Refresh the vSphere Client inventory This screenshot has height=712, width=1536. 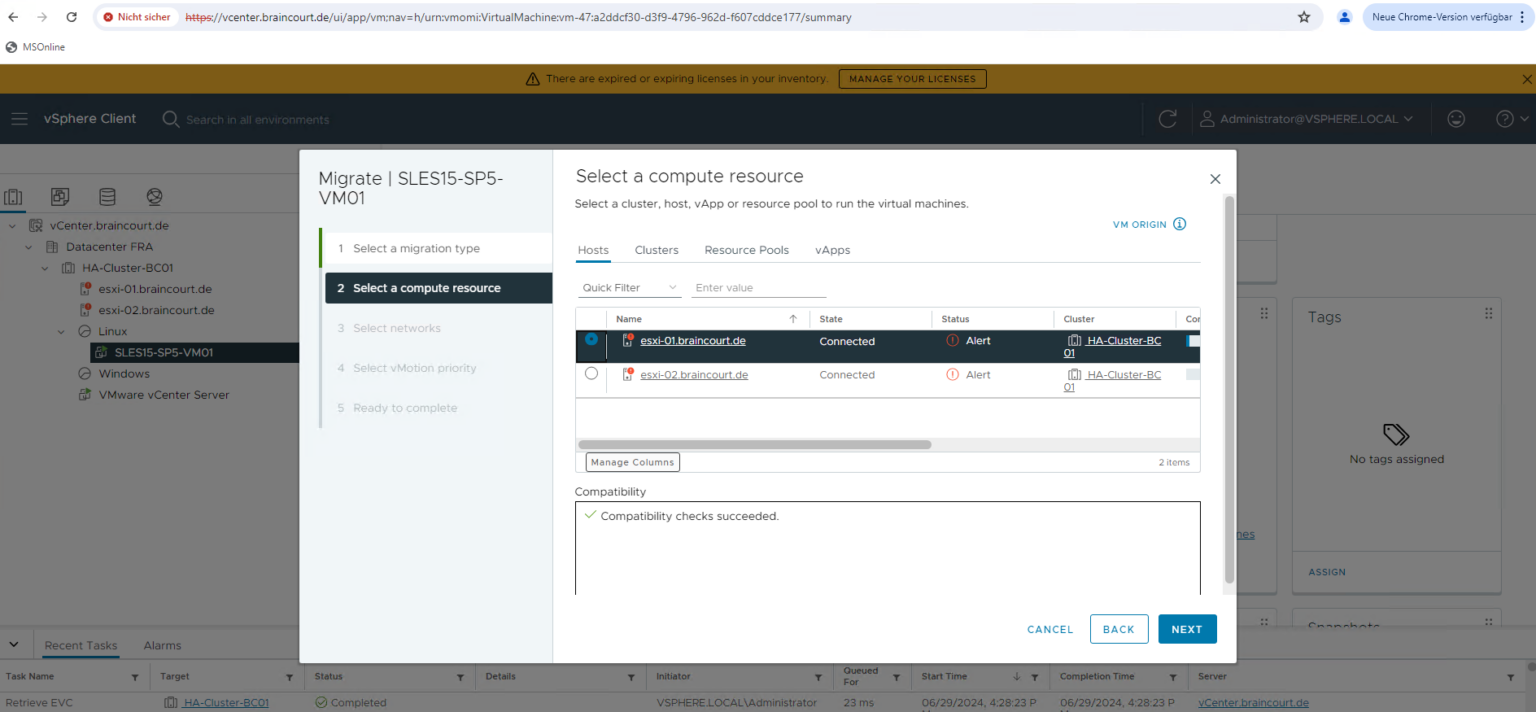coord(1167,118)
